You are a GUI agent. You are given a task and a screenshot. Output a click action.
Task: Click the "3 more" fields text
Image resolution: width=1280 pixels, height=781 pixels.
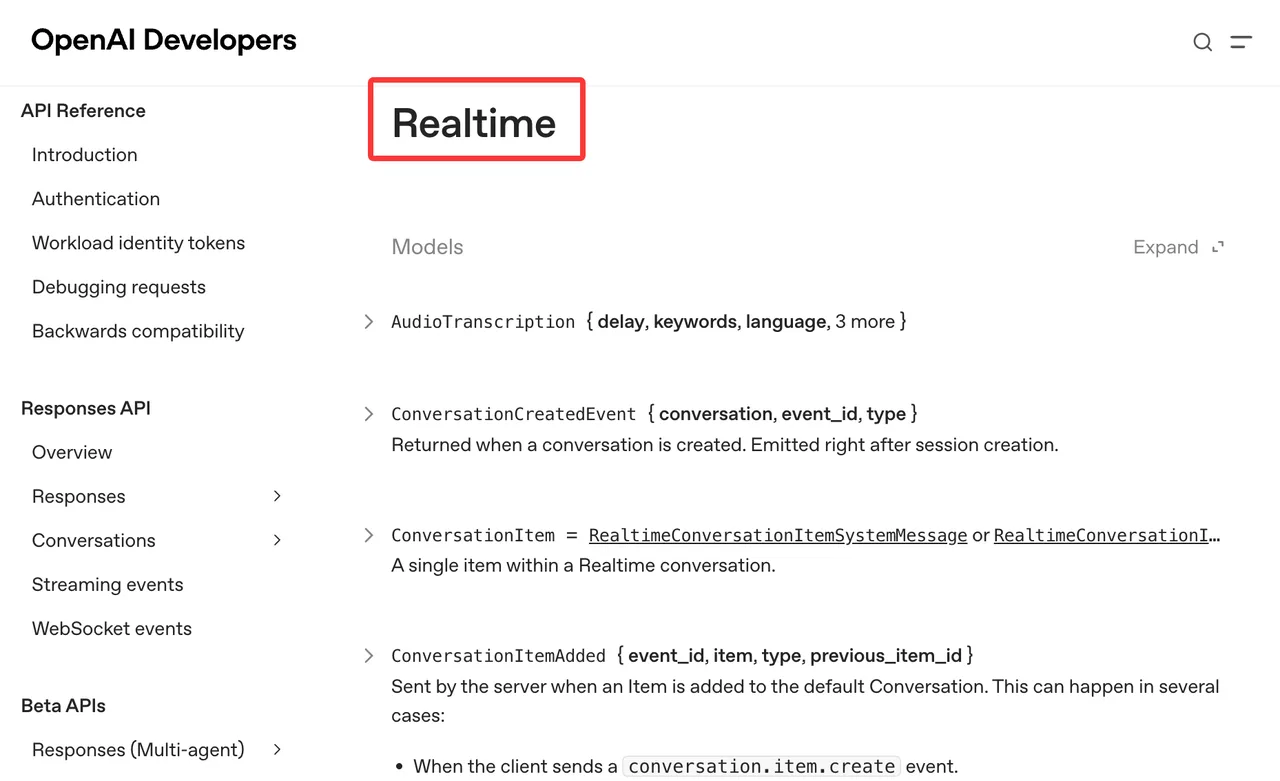(x=865, y=322)
